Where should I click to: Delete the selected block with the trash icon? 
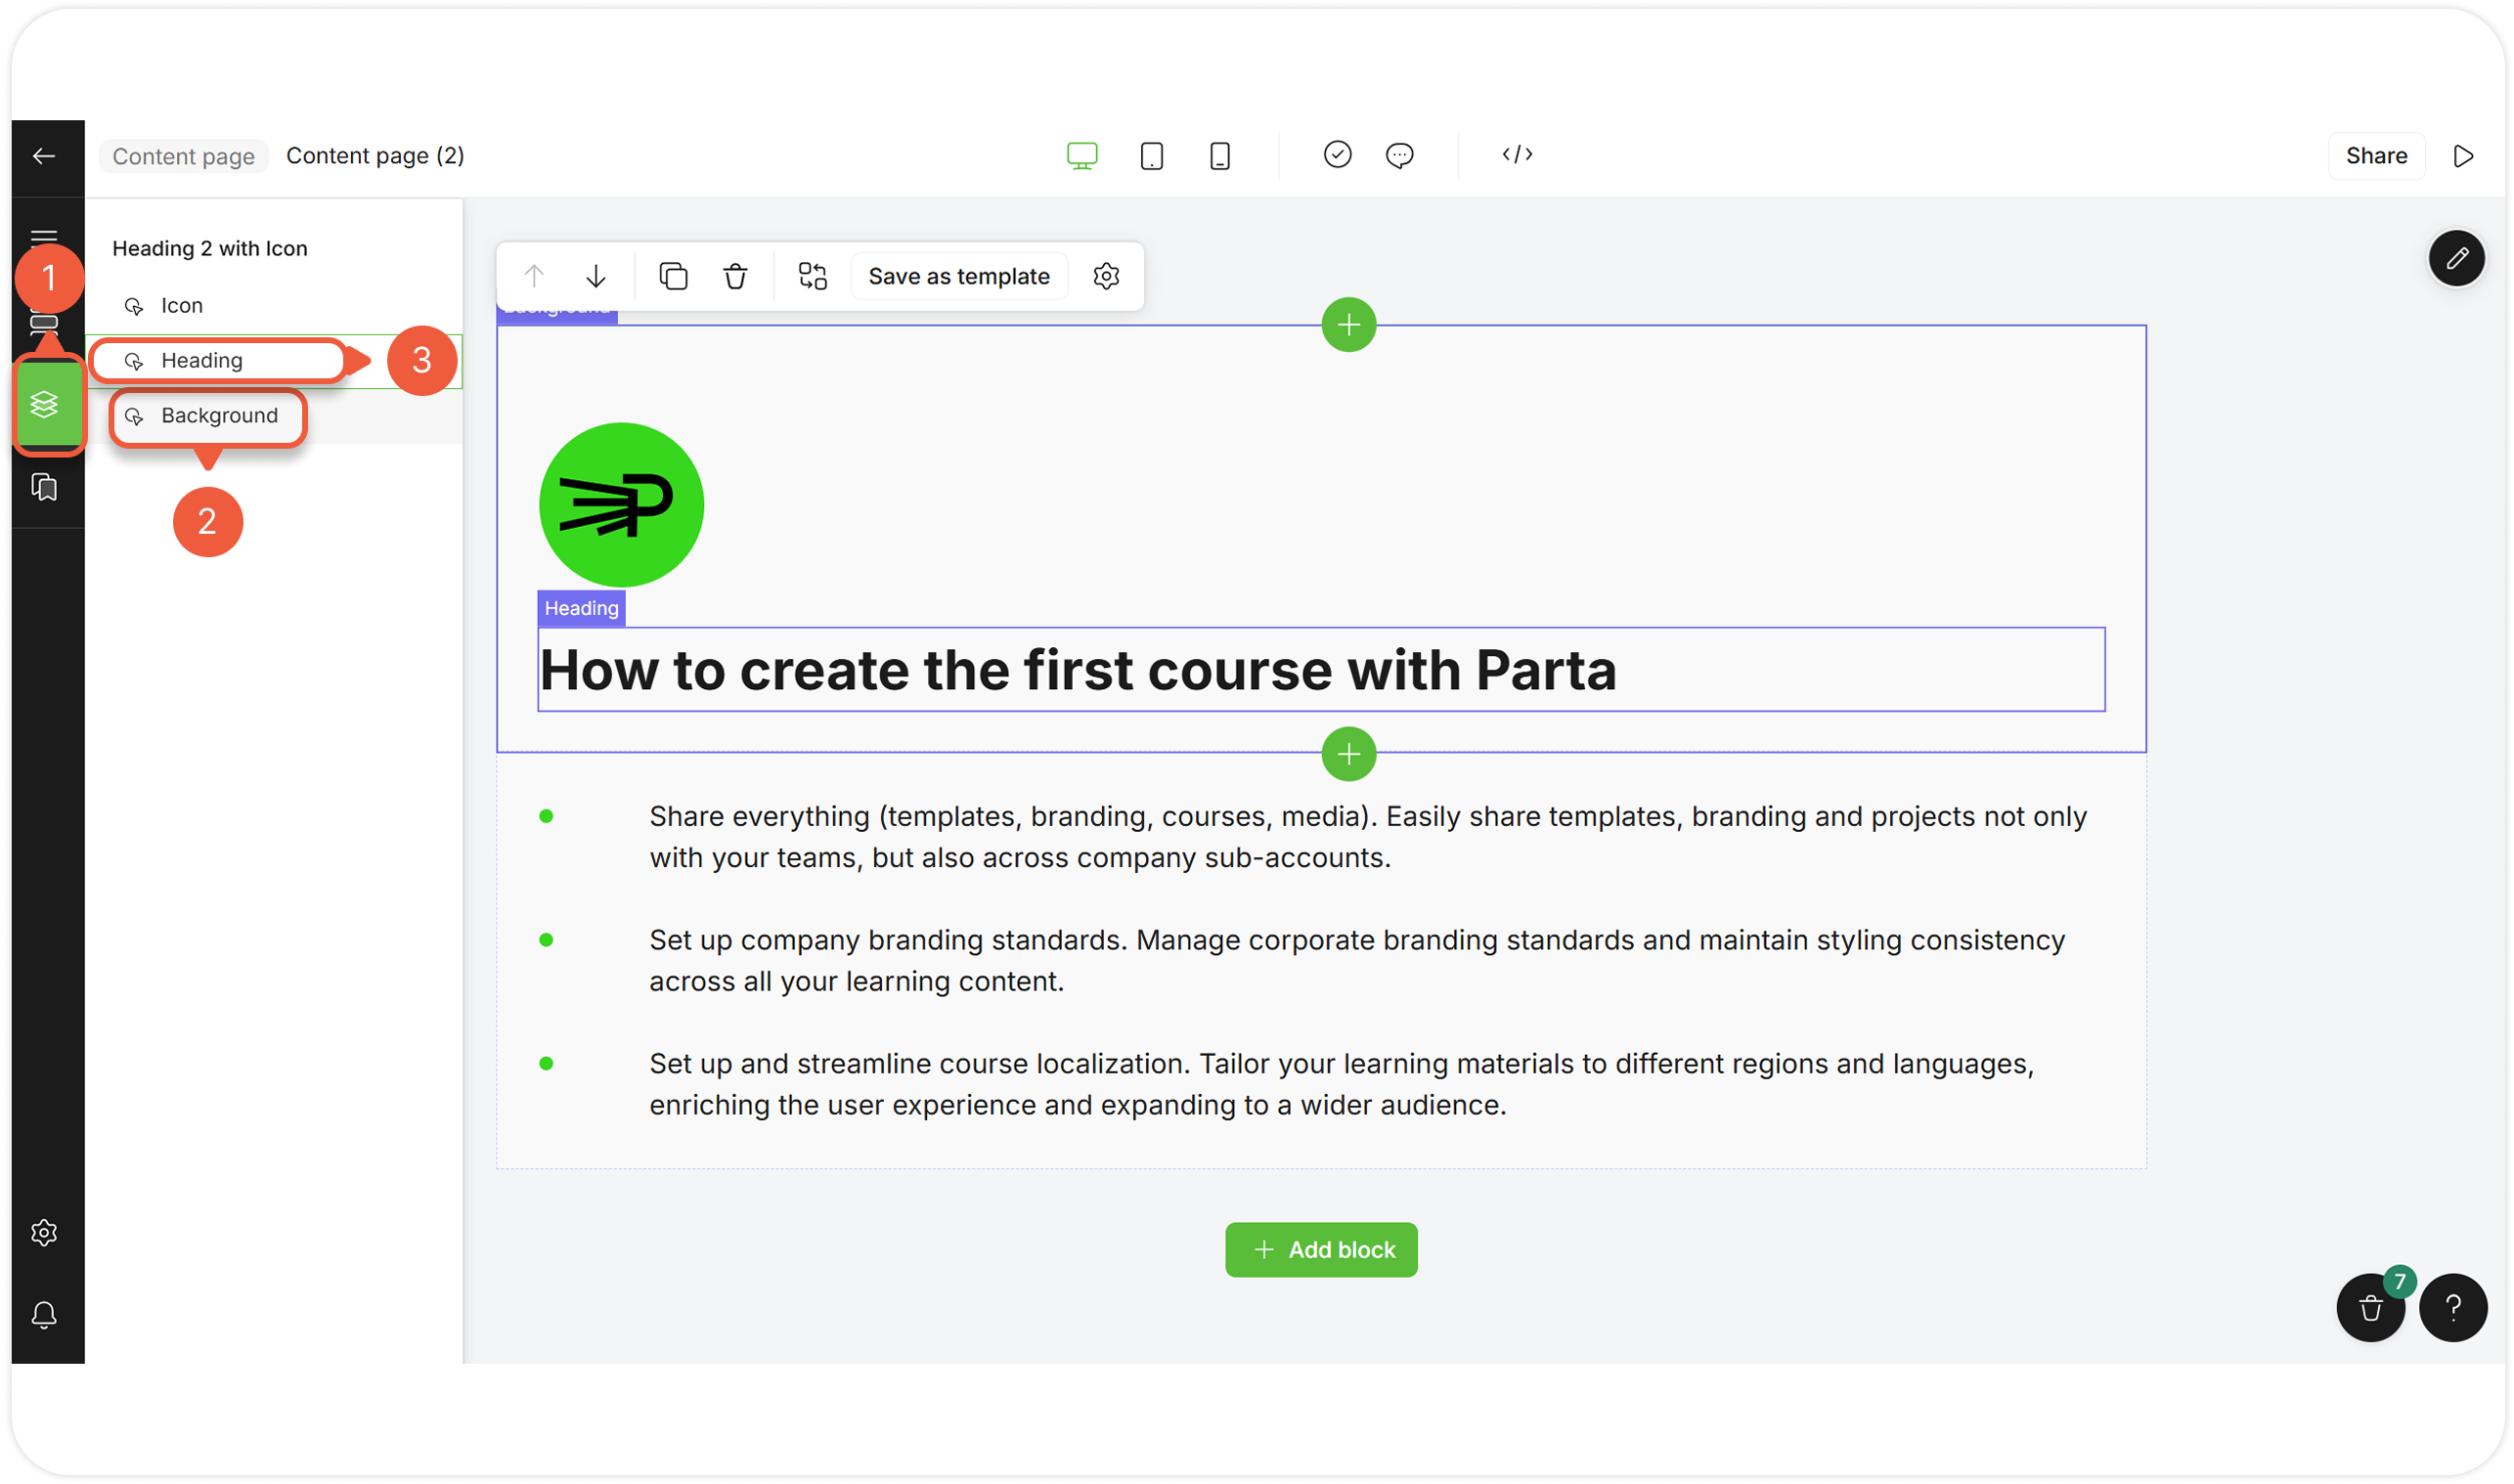pos(735,276)
